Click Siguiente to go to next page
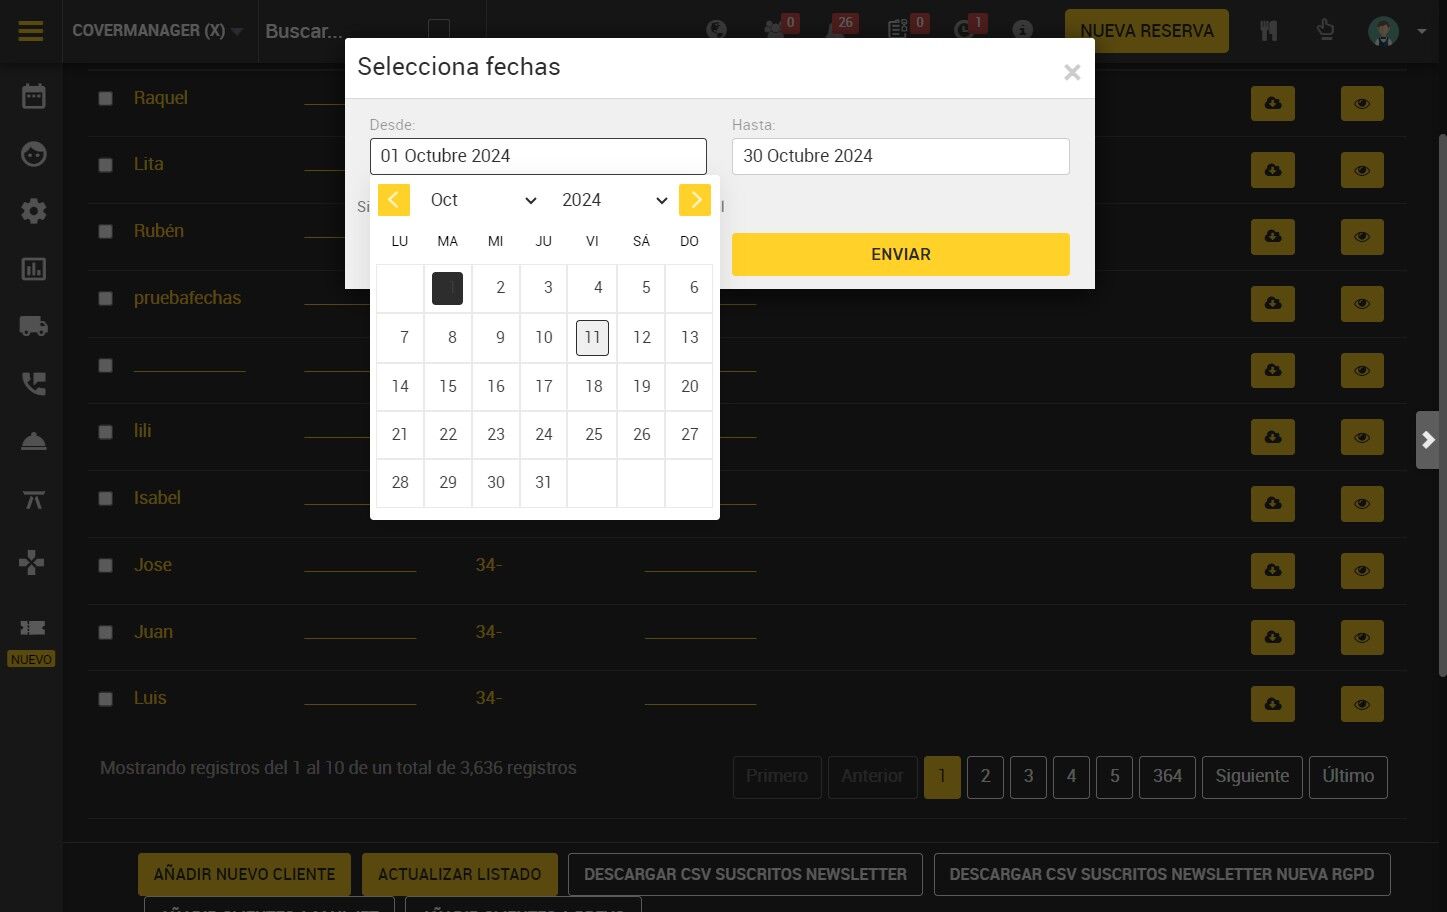The width and height of the screenshot is (1447, 912). coord(1252,777)
